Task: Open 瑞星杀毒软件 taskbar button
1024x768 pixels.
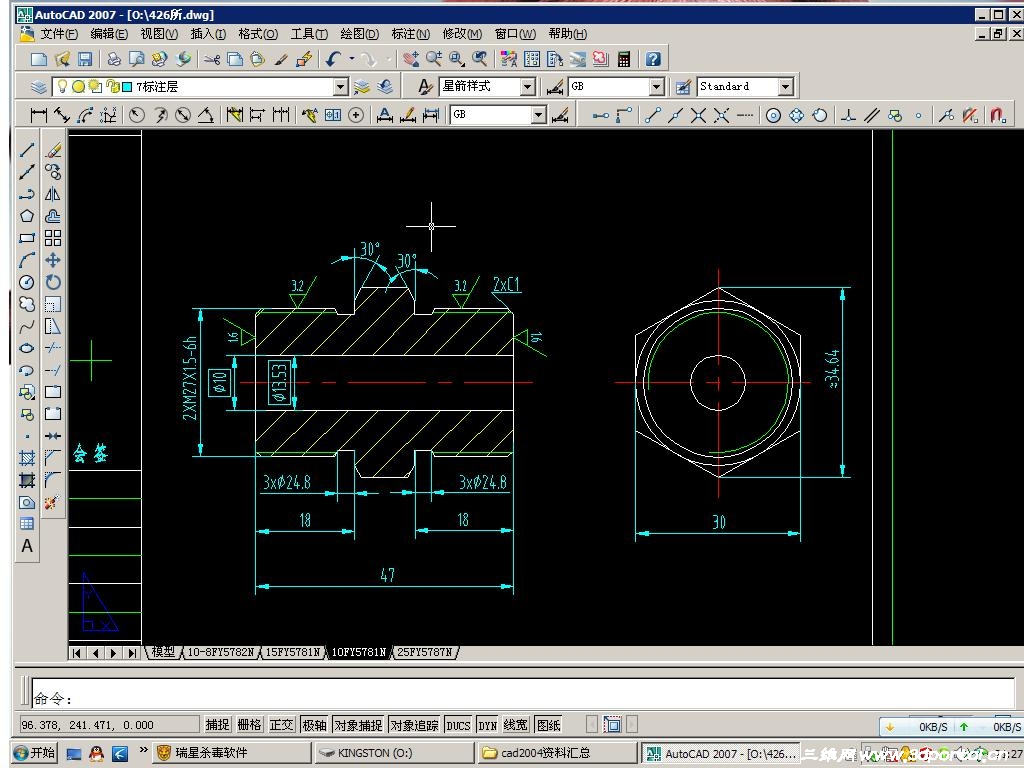Action: [x=231, y=753]
